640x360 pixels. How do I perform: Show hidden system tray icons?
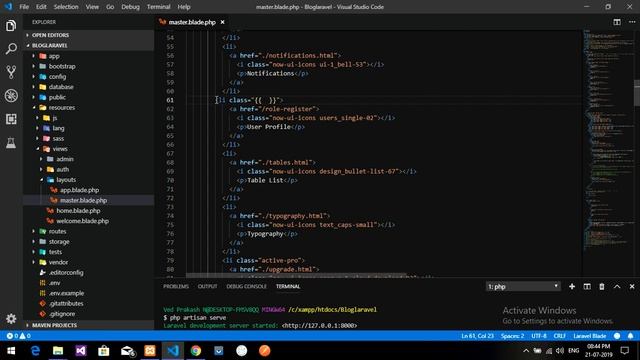tap(526, 351)
